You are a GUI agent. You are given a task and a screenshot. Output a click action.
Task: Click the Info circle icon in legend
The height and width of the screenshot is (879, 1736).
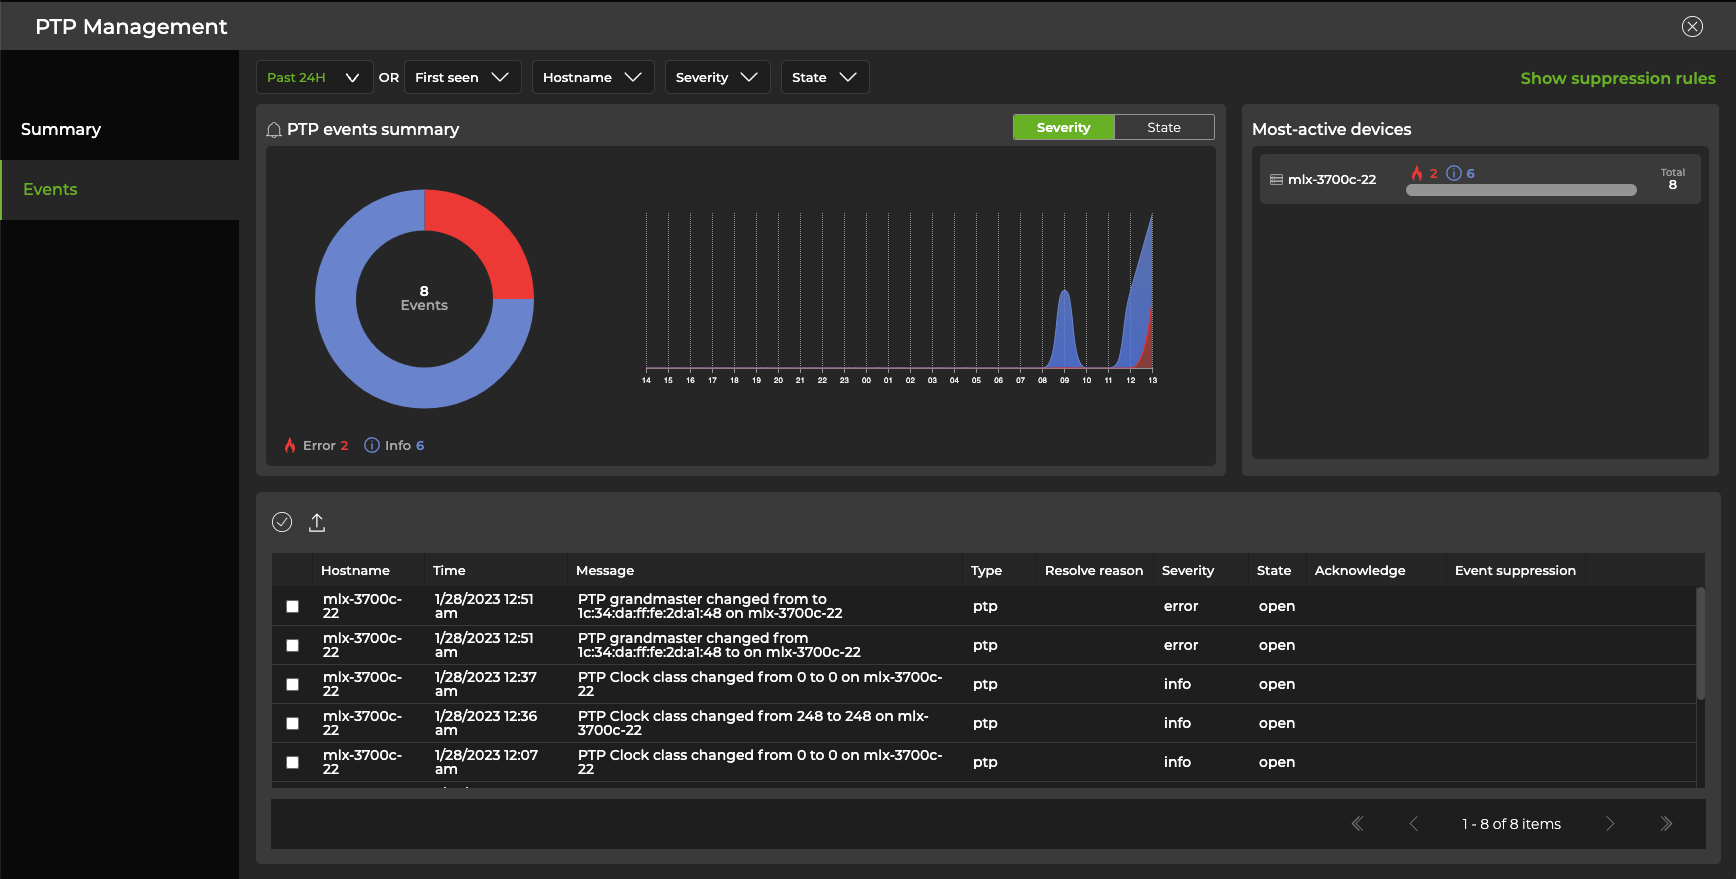pyautogui.click(x=372, y=446)
